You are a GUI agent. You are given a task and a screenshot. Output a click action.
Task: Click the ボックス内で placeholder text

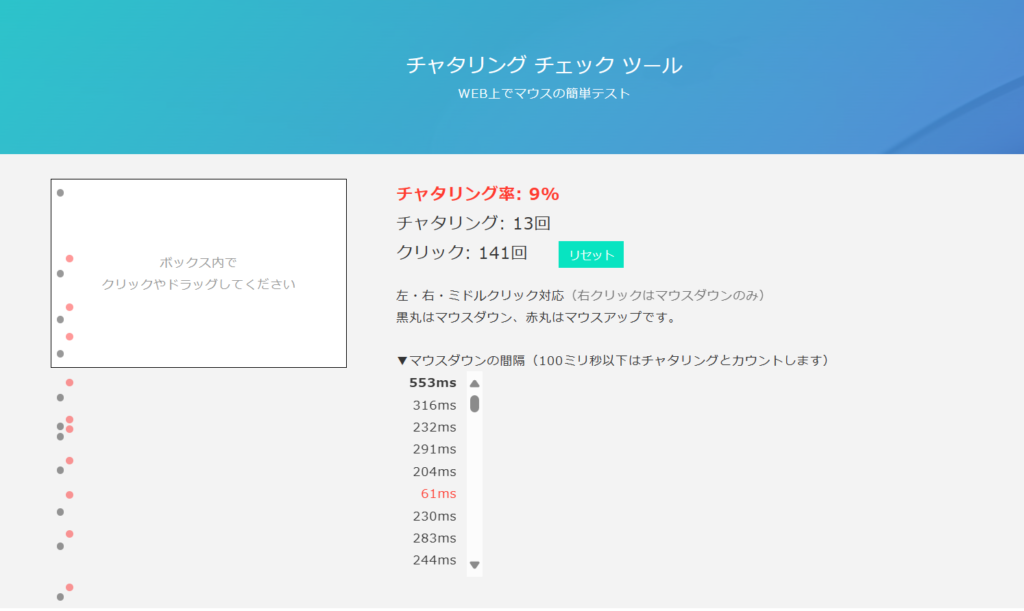(x=199, y=262)
